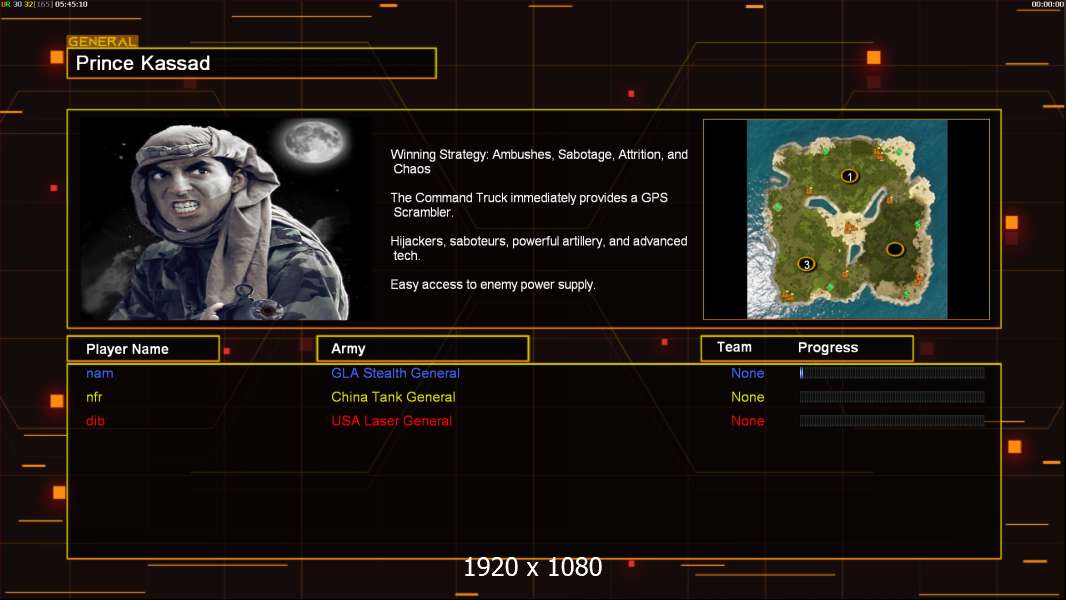The width and height of the screenshot is (1066, 600).
Task: Click Easy access to enemy power supply text
Action: 493,285
